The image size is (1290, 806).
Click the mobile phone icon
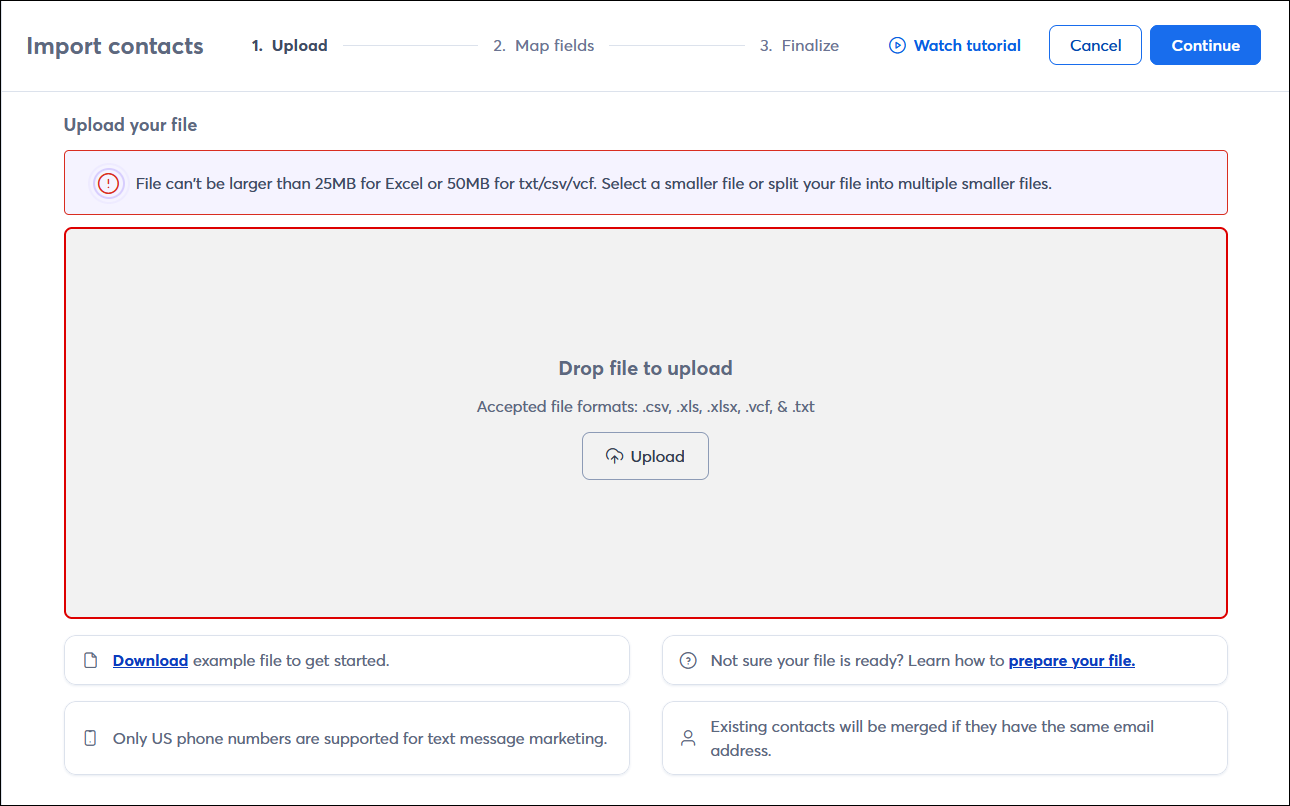point(91,738)
